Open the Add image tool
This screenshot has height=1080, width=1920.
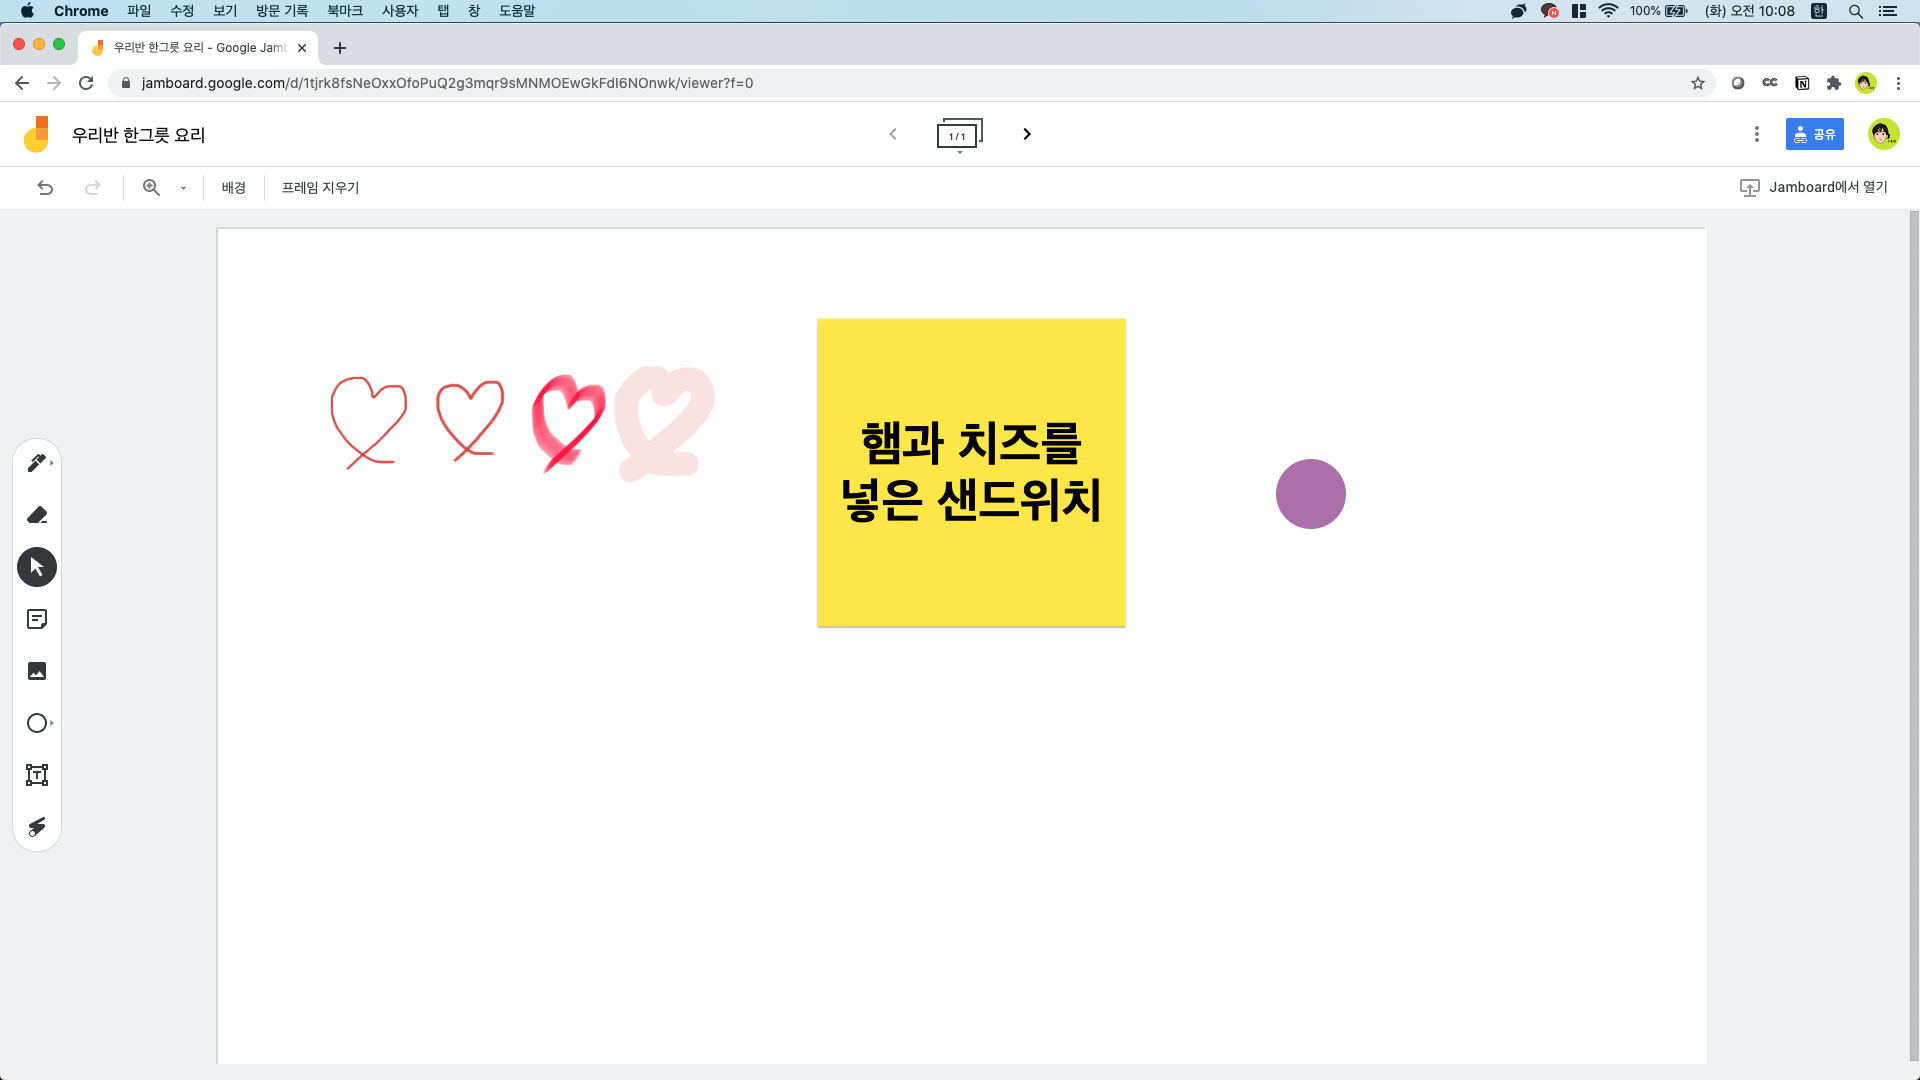[x=37, y=671]
